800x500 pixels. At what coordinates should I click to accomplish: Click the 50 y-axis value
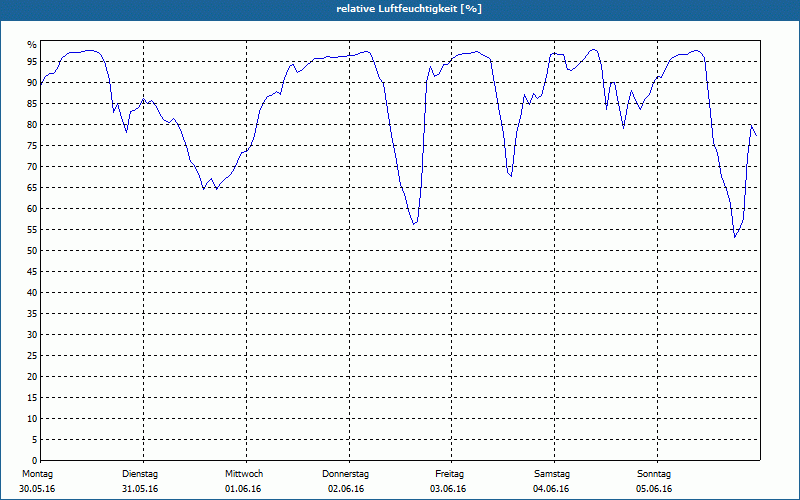click(x=32, y=251)
